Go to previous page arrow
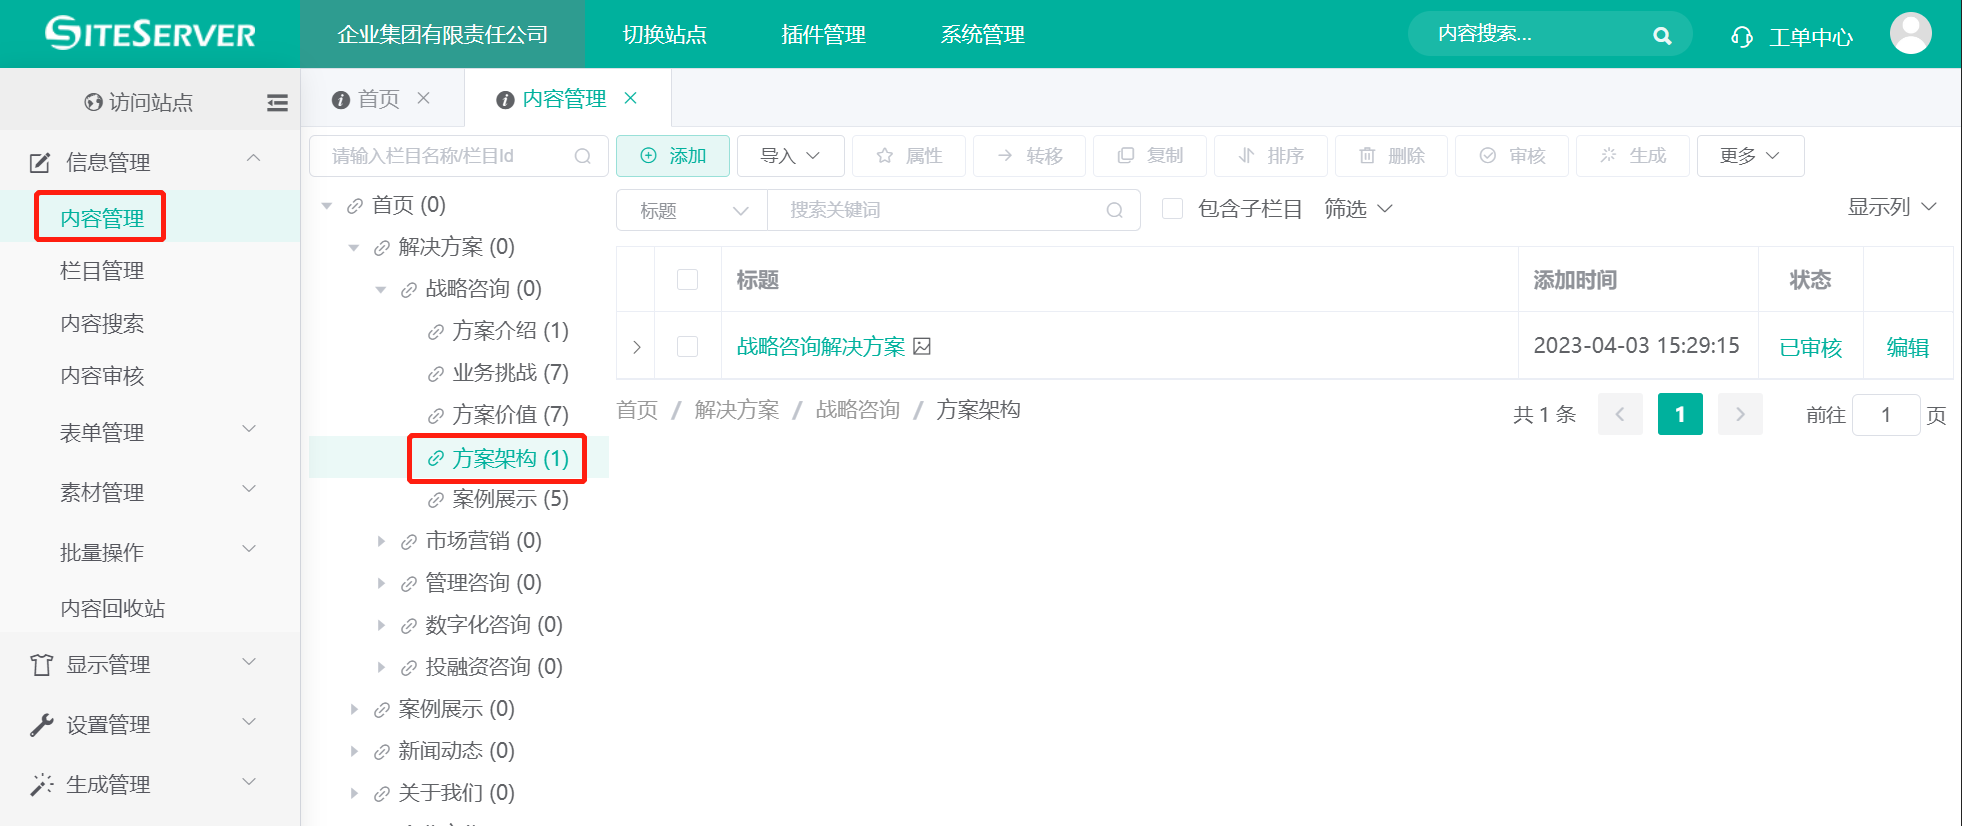Image resolution: width=1962 pixels, height=826 pixels. coord(1620,414)
